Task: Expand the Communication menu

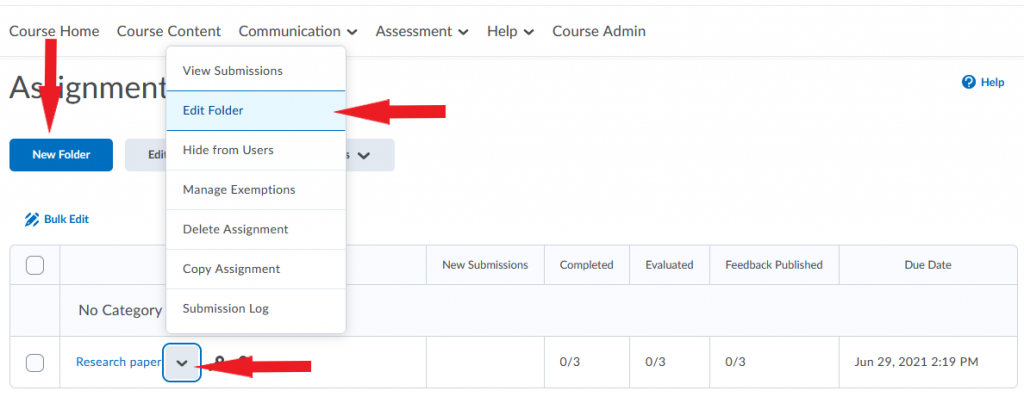Action: click(x=298, y=31)
